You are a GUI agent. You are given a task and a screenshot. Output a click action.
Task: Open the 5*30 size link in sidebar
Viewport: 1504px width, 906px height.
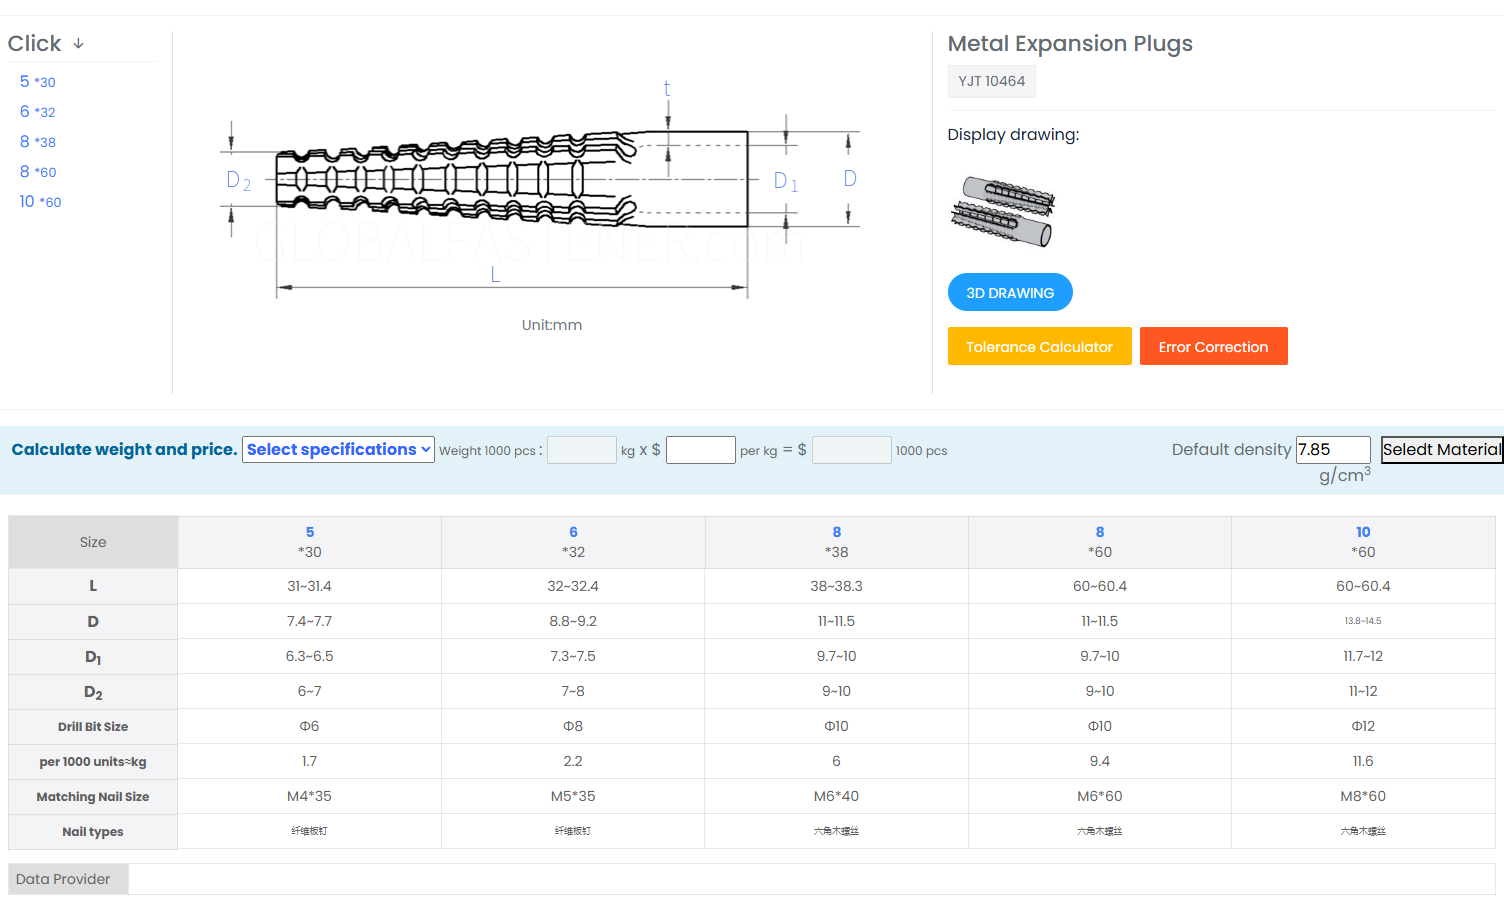(38, 82)
